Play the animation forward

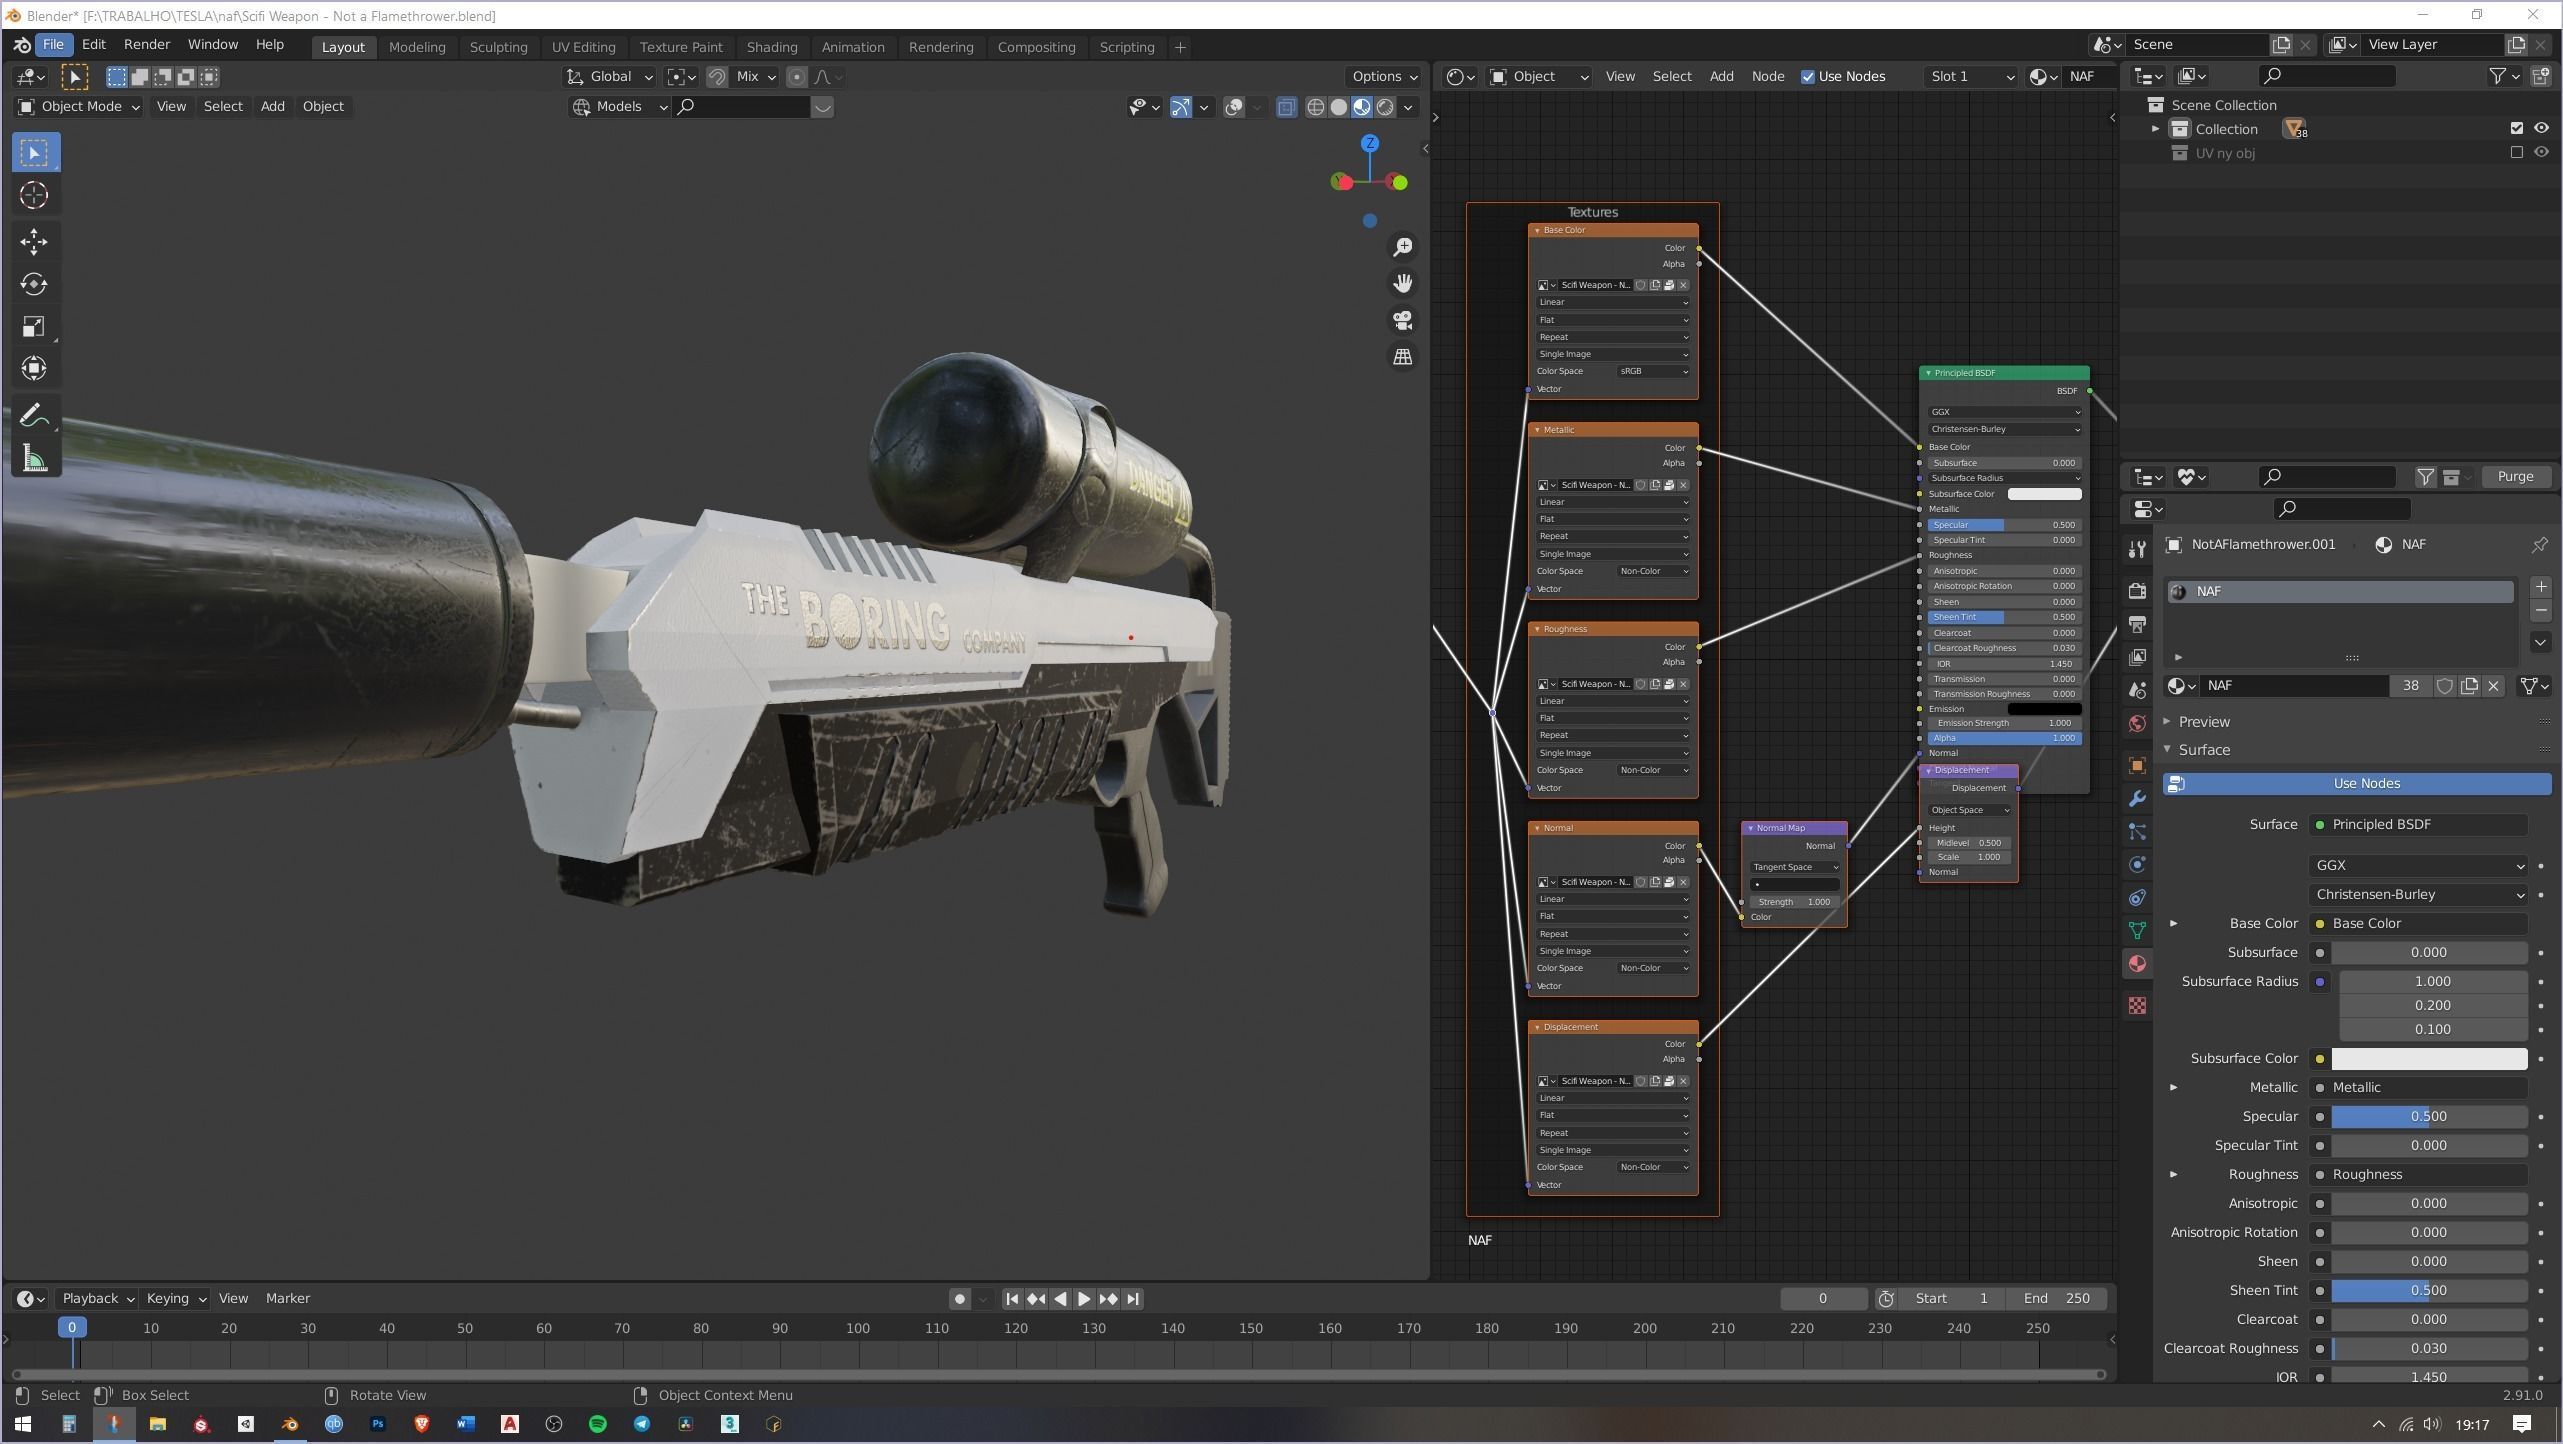coord(1083,1298)
